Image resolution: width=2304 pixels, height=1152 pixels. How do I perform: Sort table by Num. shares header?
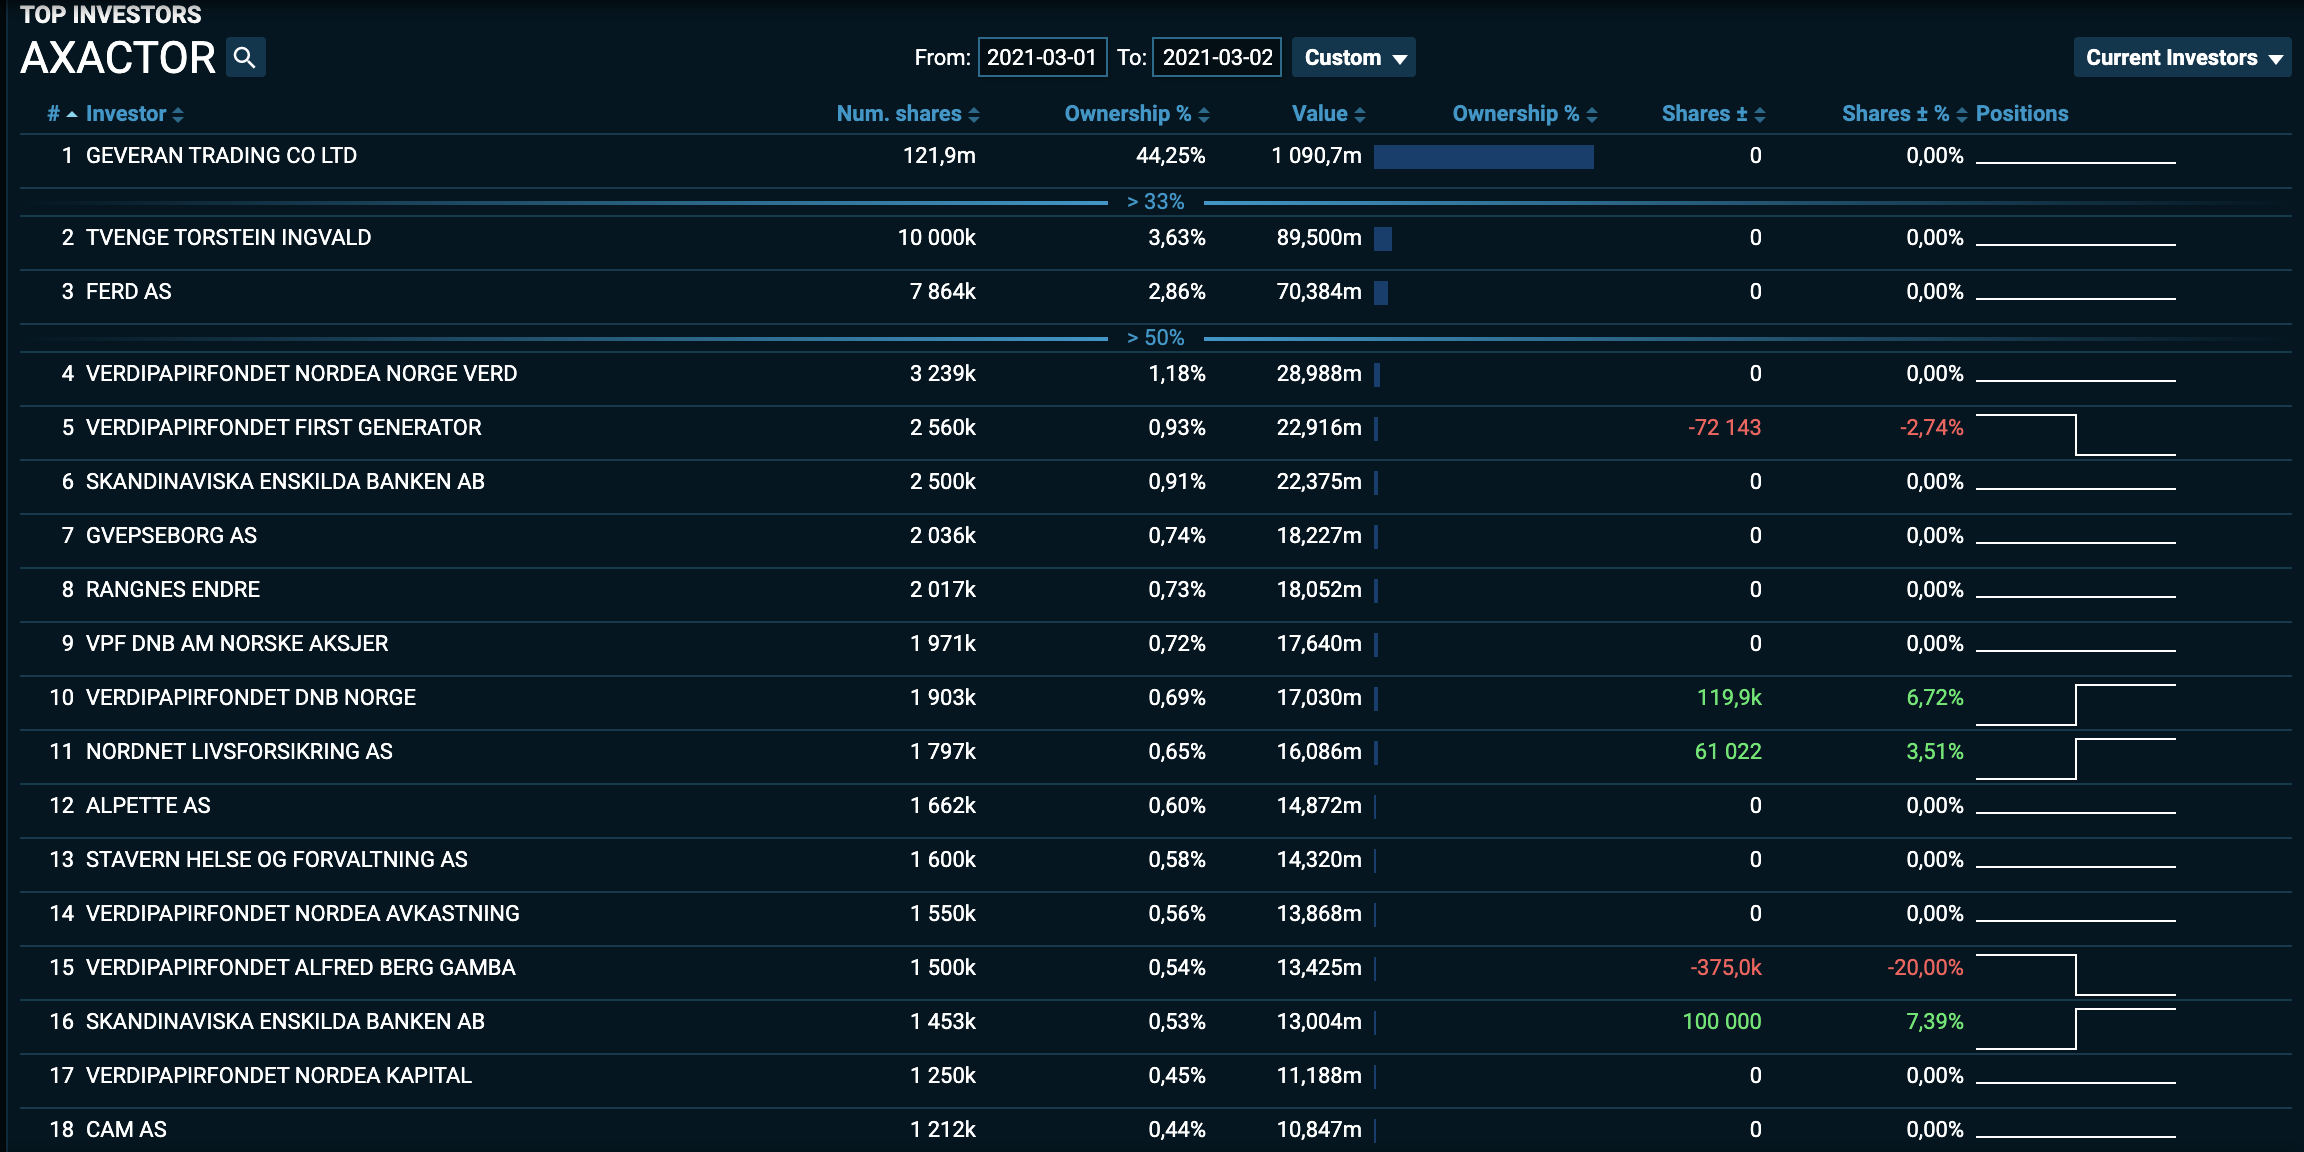coord(899,114)
